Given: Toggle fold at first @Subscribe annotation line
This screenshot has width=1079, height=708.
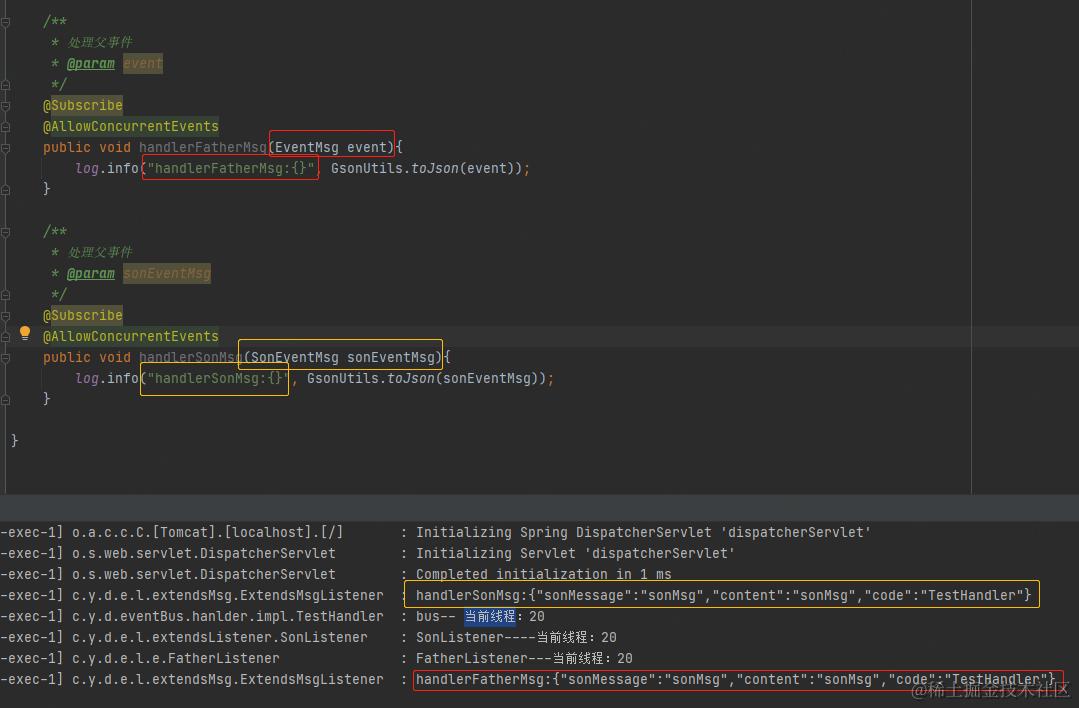Looking at the screenshot, I should 6,106.
